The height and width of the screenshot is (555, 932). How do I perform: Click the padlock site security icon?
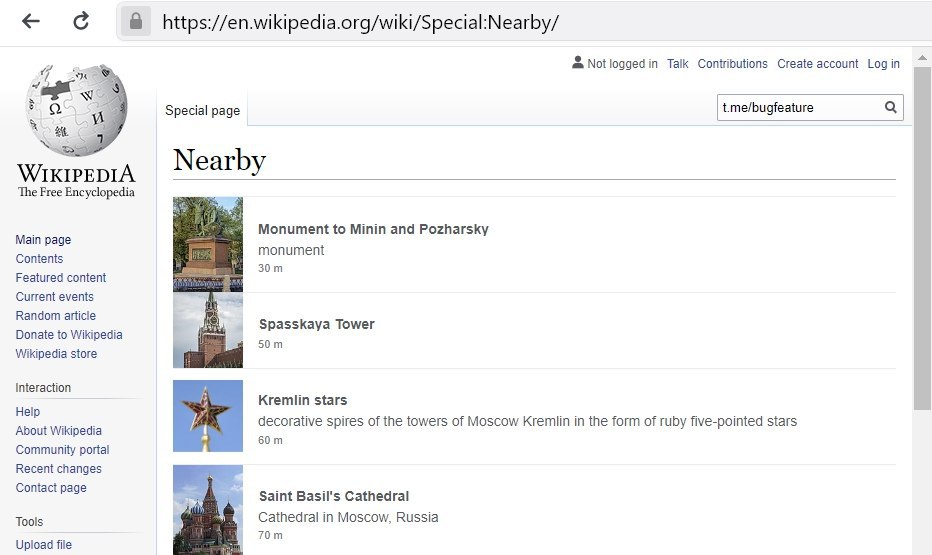pos(137,21)
